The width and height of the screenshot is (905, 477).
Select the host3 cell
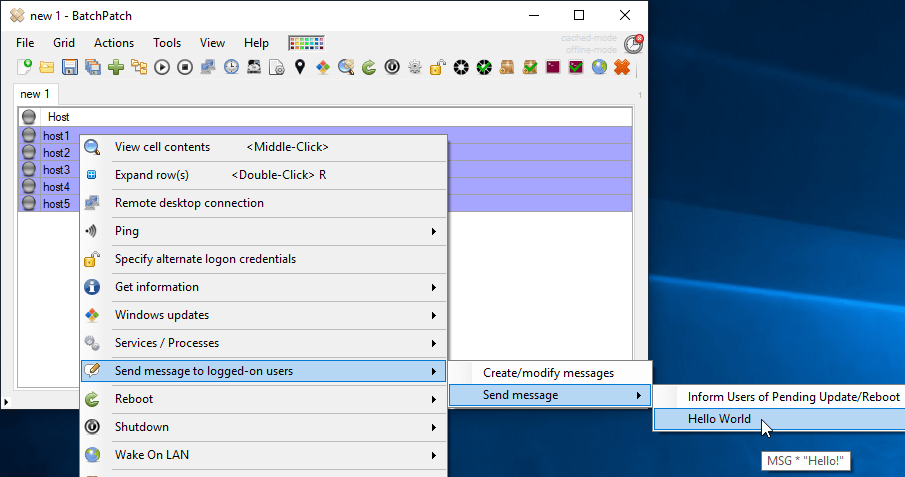coord(56,170)
